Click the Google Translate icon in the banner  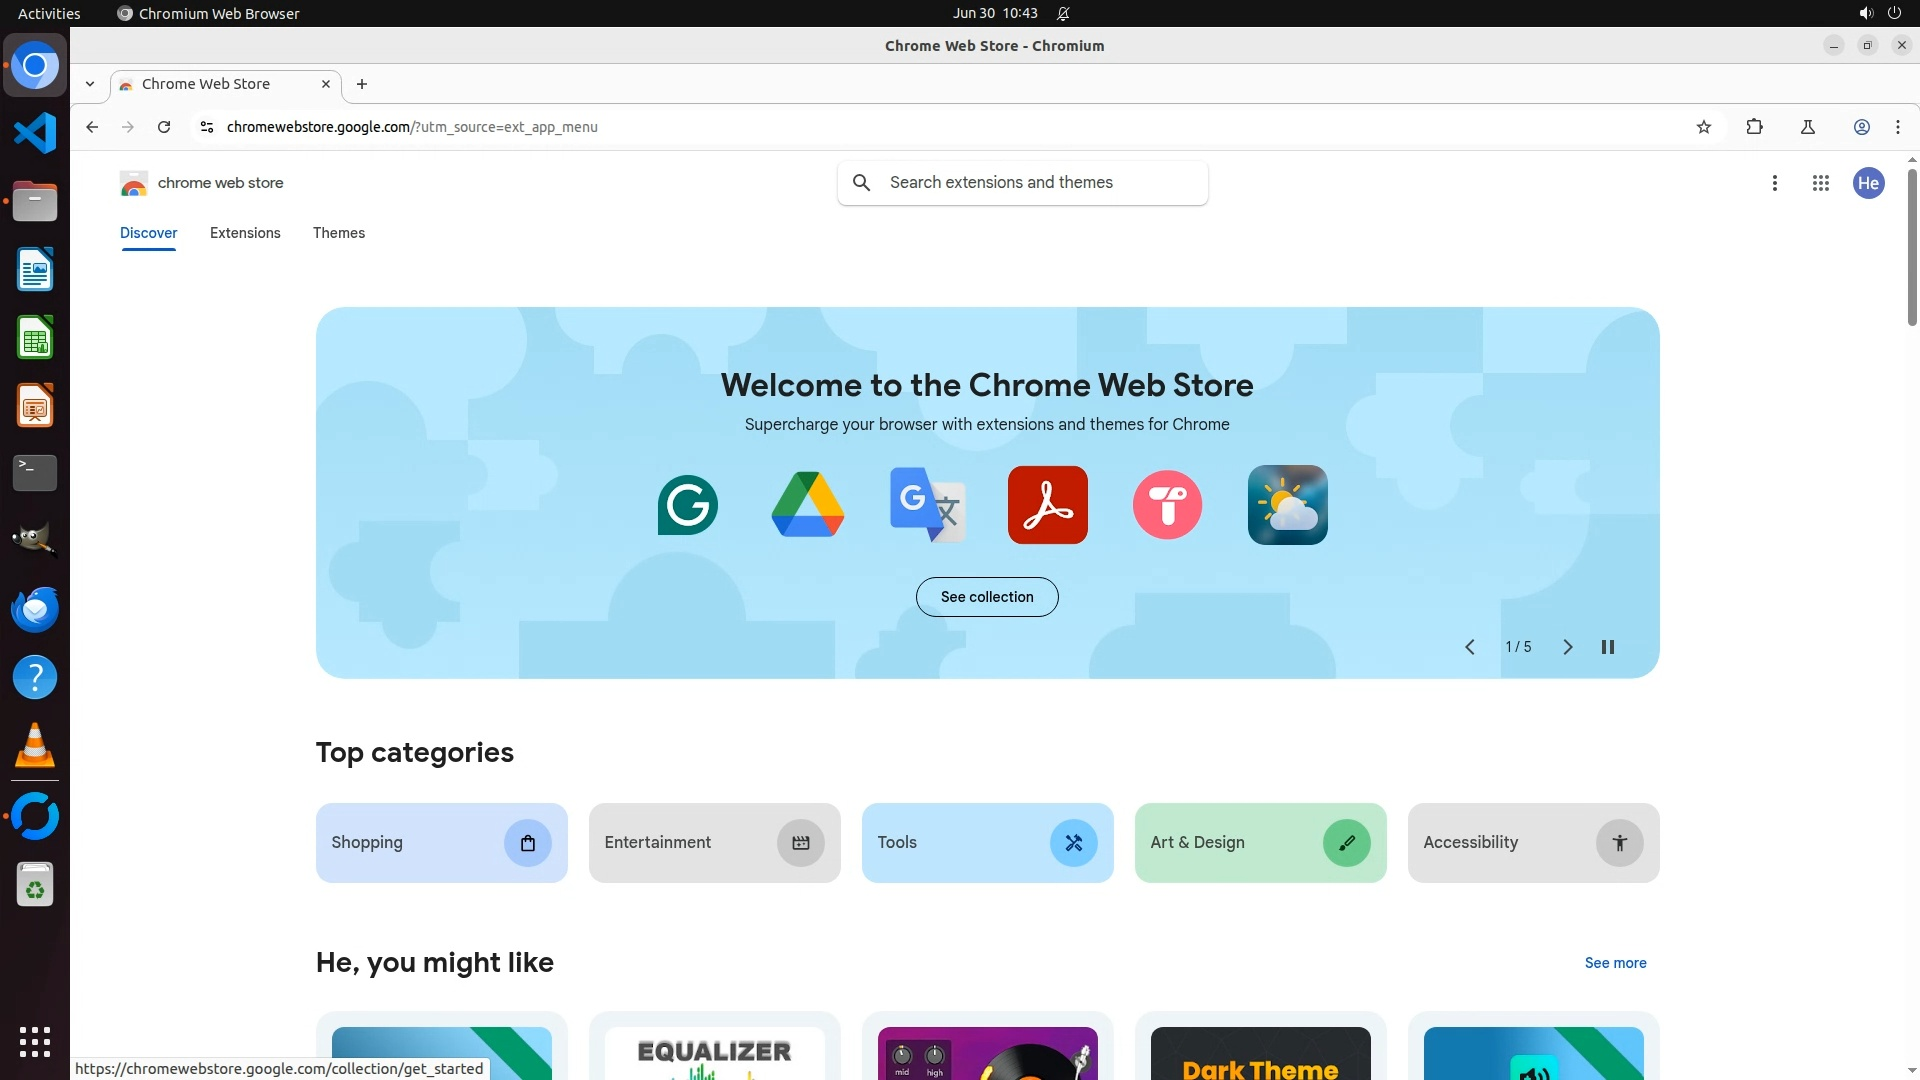tap(927, 505)
